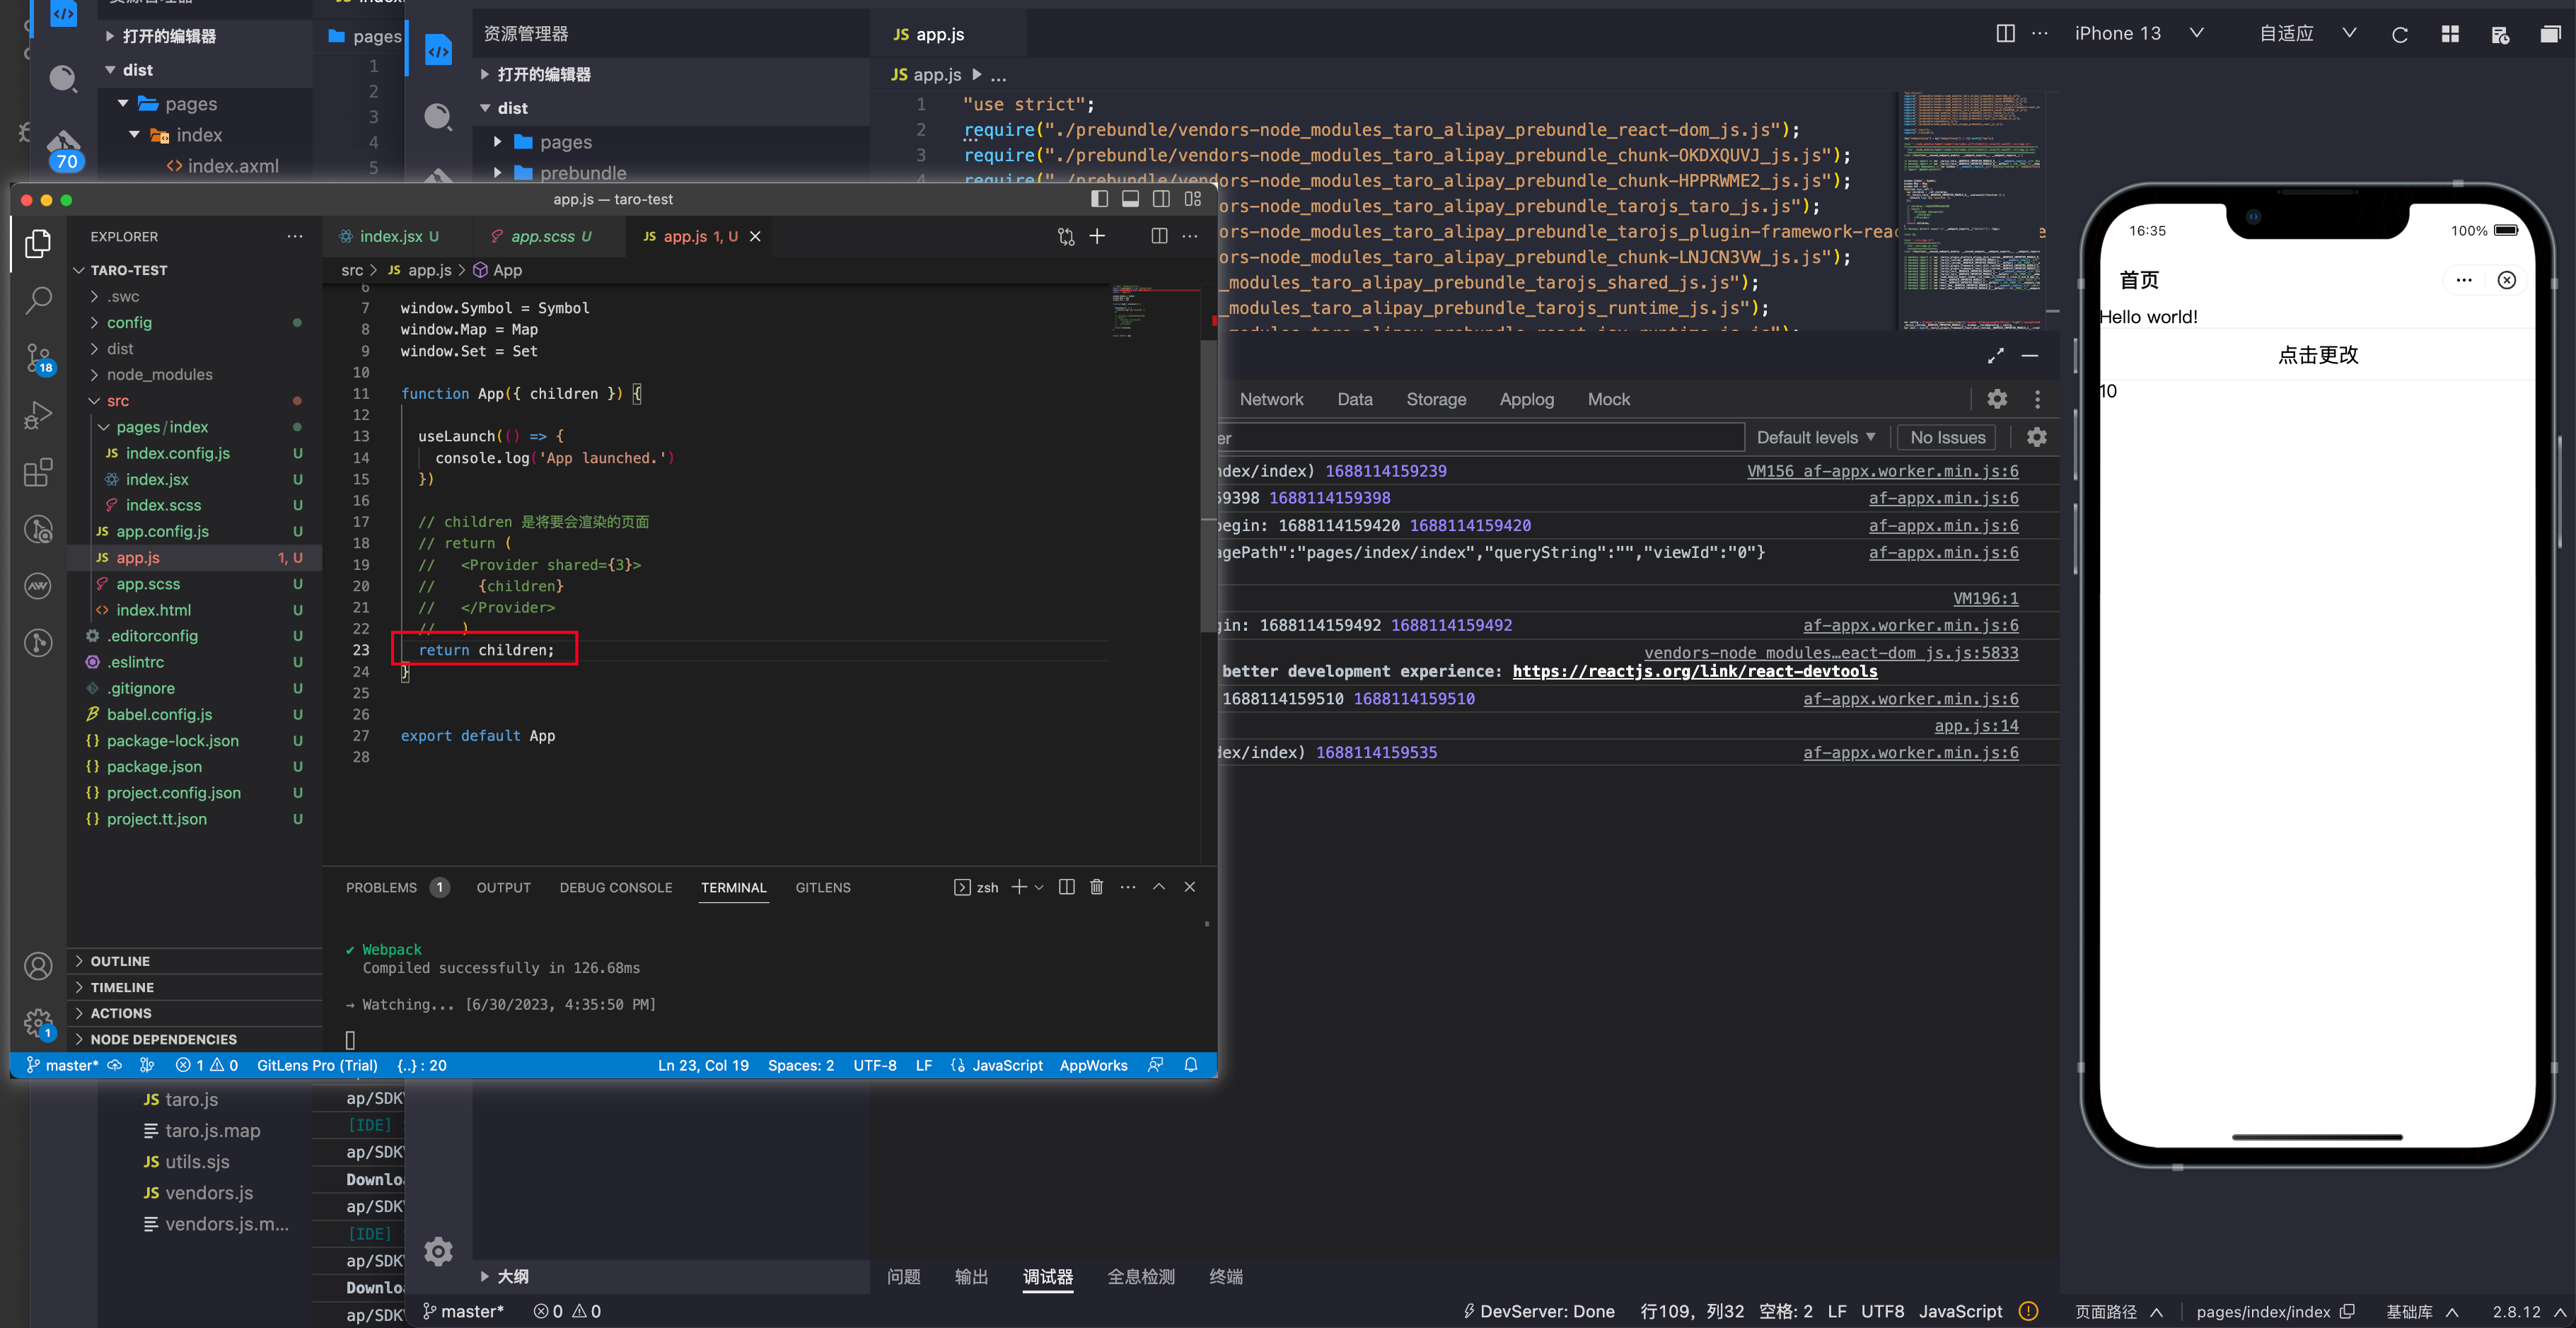The width and height of the screenshot is (2576, 1328).
Task: Switch to the GITLENS panel tab
Action: pos(822,888)
